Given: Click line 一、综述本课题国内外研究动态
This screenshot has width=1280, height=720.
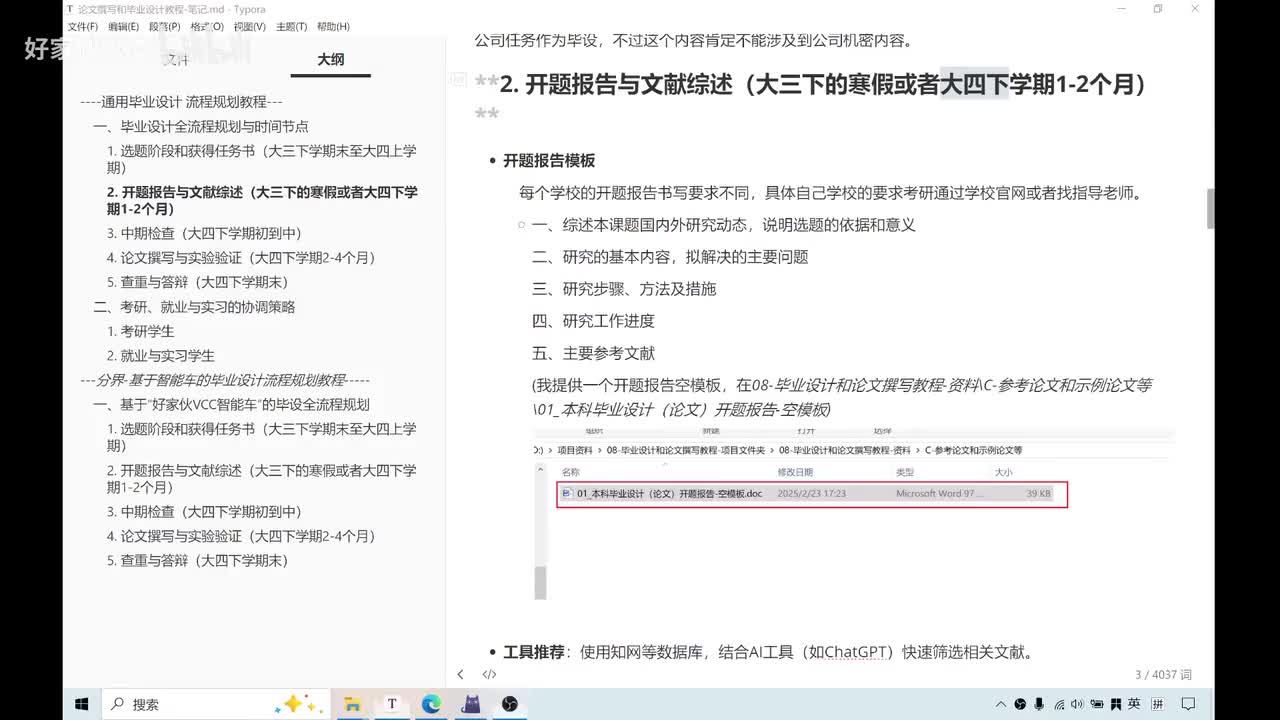Looking at the screenshot, I should (723, 225).
